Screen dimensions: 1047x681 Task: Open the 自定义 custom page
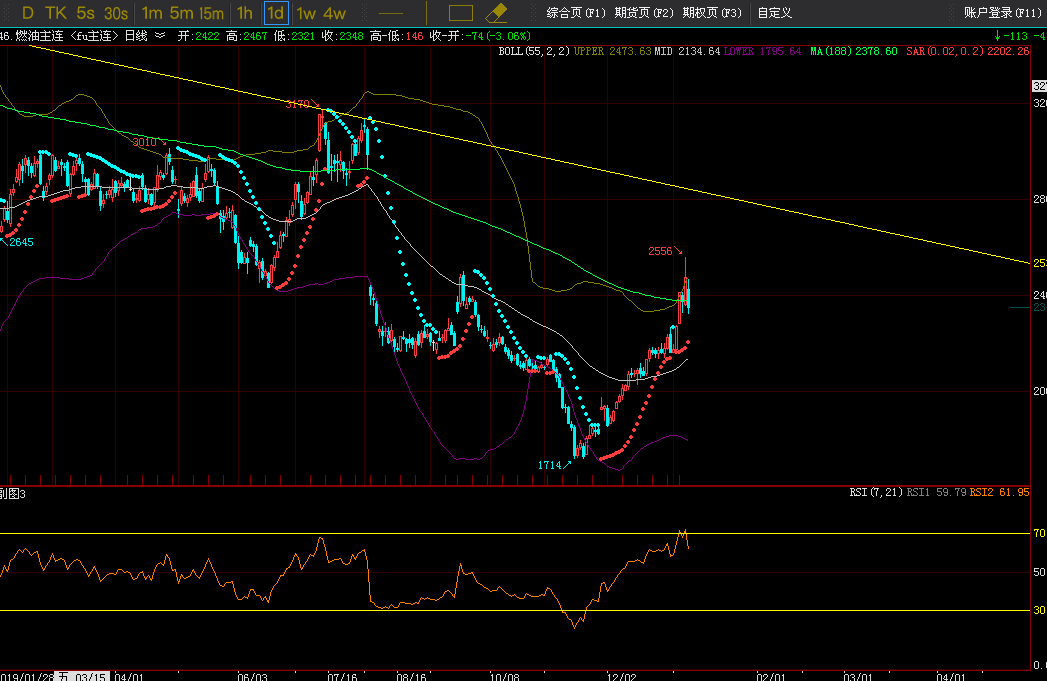pyautogui.click(x=775, y=13)
